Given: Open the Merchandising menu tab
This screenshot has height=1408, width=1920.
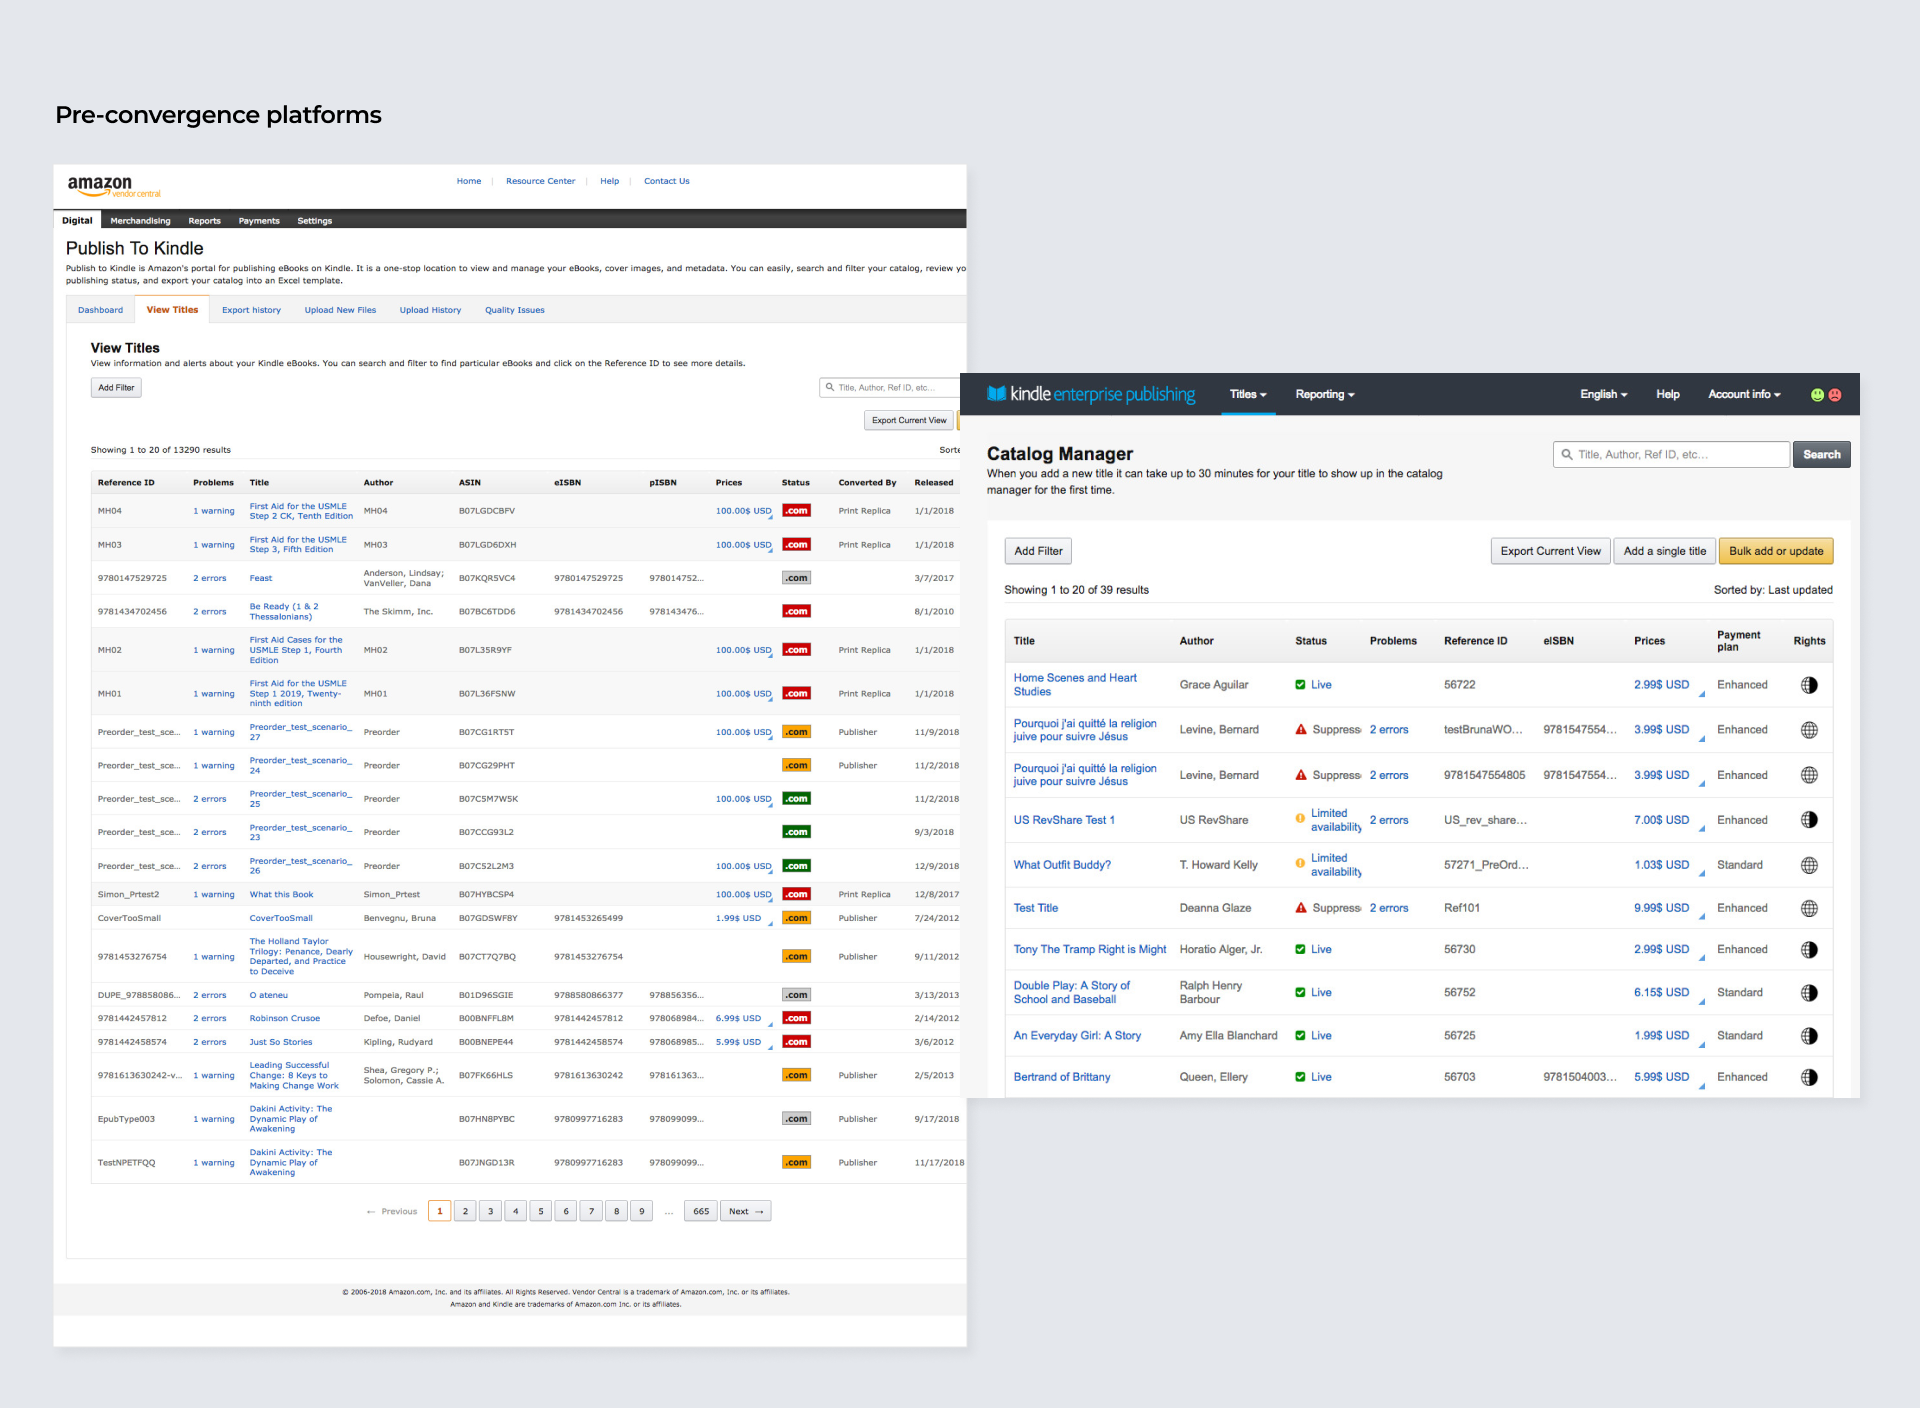Looking at the screenshot, I should 140,221.
